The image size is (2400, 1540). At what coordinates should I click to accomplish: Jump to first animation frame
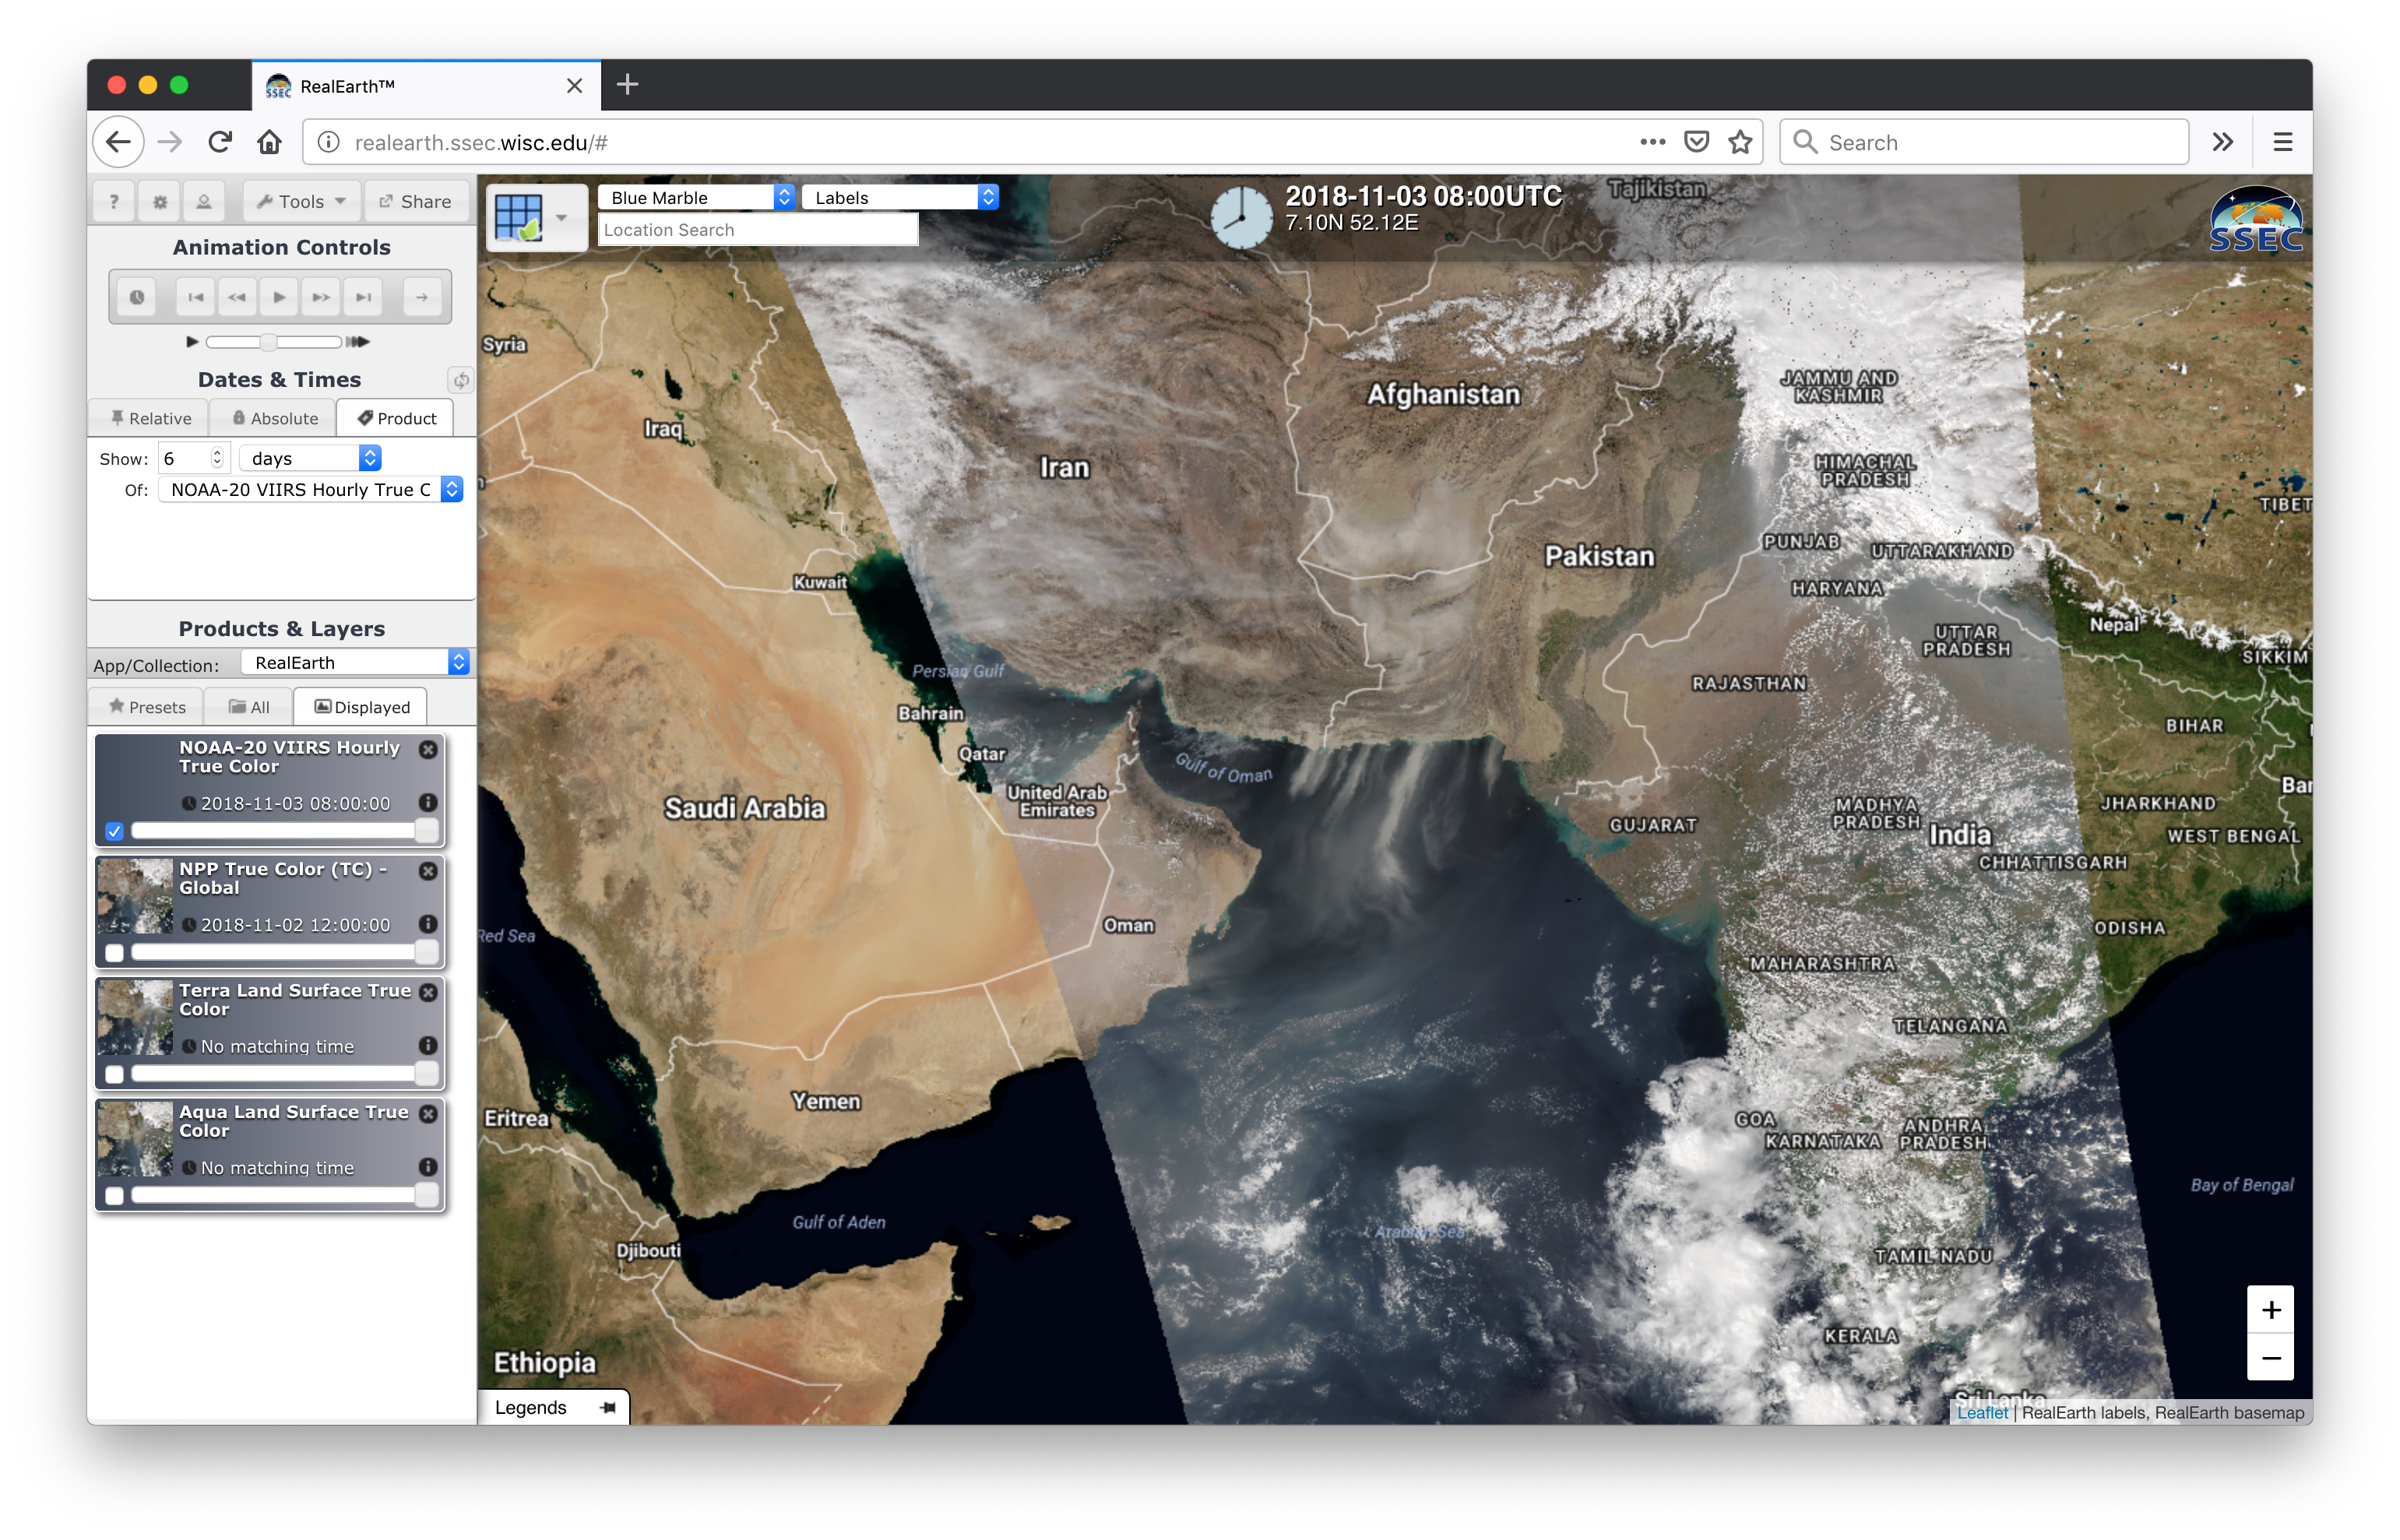[195, 297]
